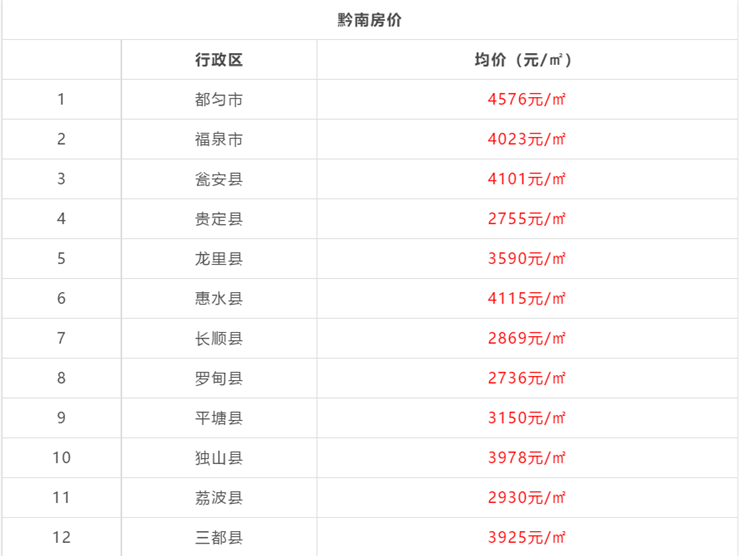The image size is (740, 556).
Task: Select the 独山县 district cell
Action: point(219,458)
